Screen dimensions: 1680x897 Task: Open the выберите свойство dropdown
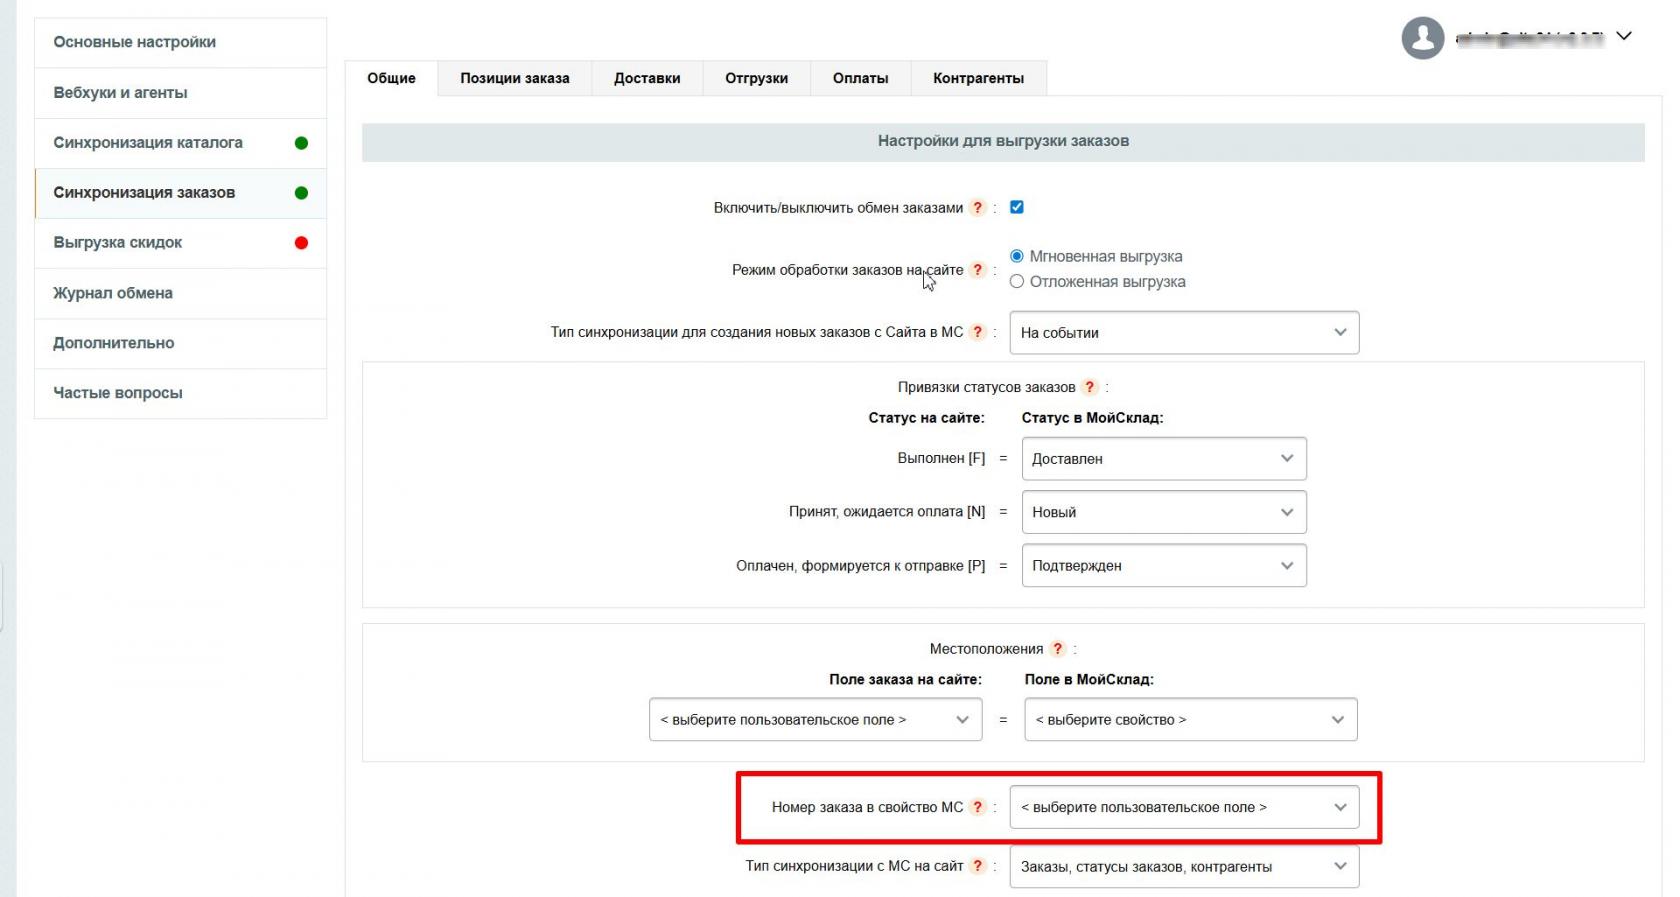1190,720
